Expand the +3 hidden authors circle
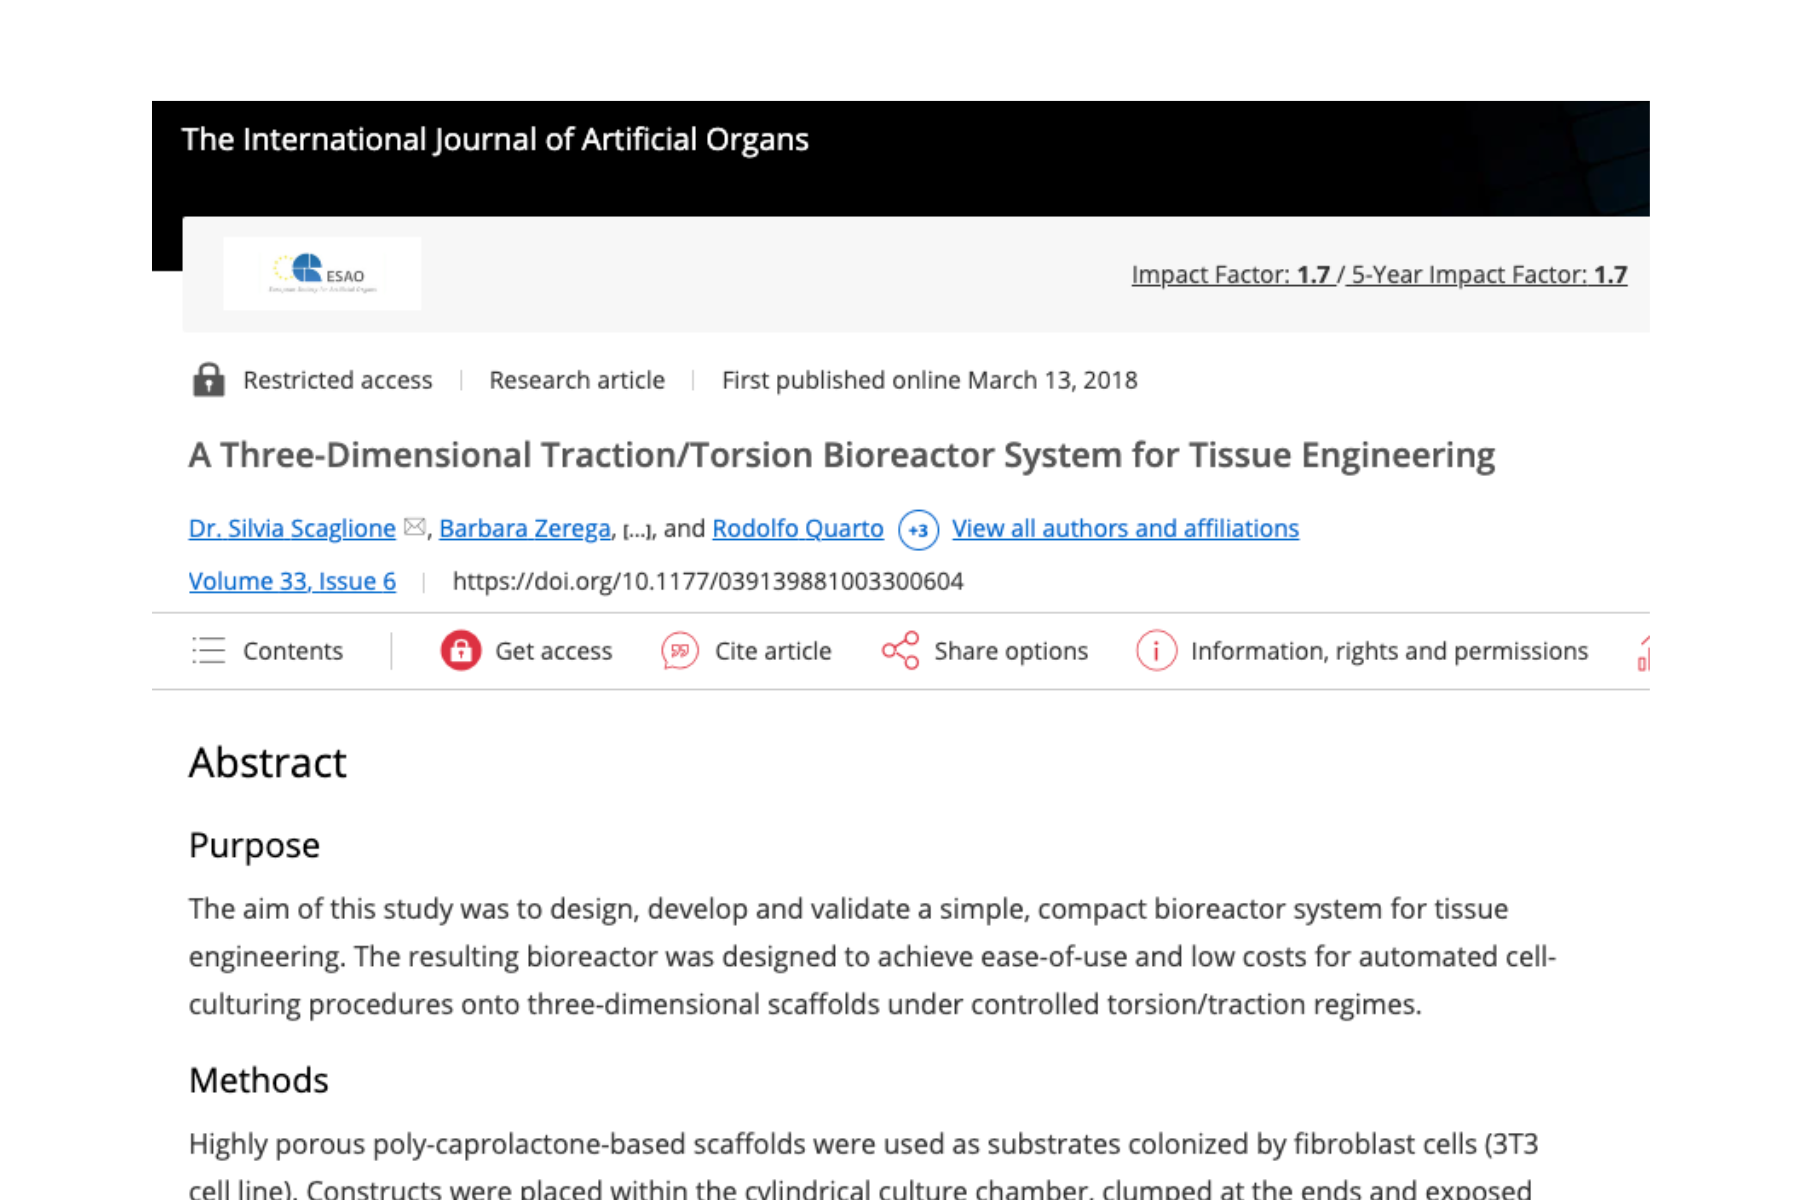This screenshot has height=1200, width=1800. tap(918, 530)
